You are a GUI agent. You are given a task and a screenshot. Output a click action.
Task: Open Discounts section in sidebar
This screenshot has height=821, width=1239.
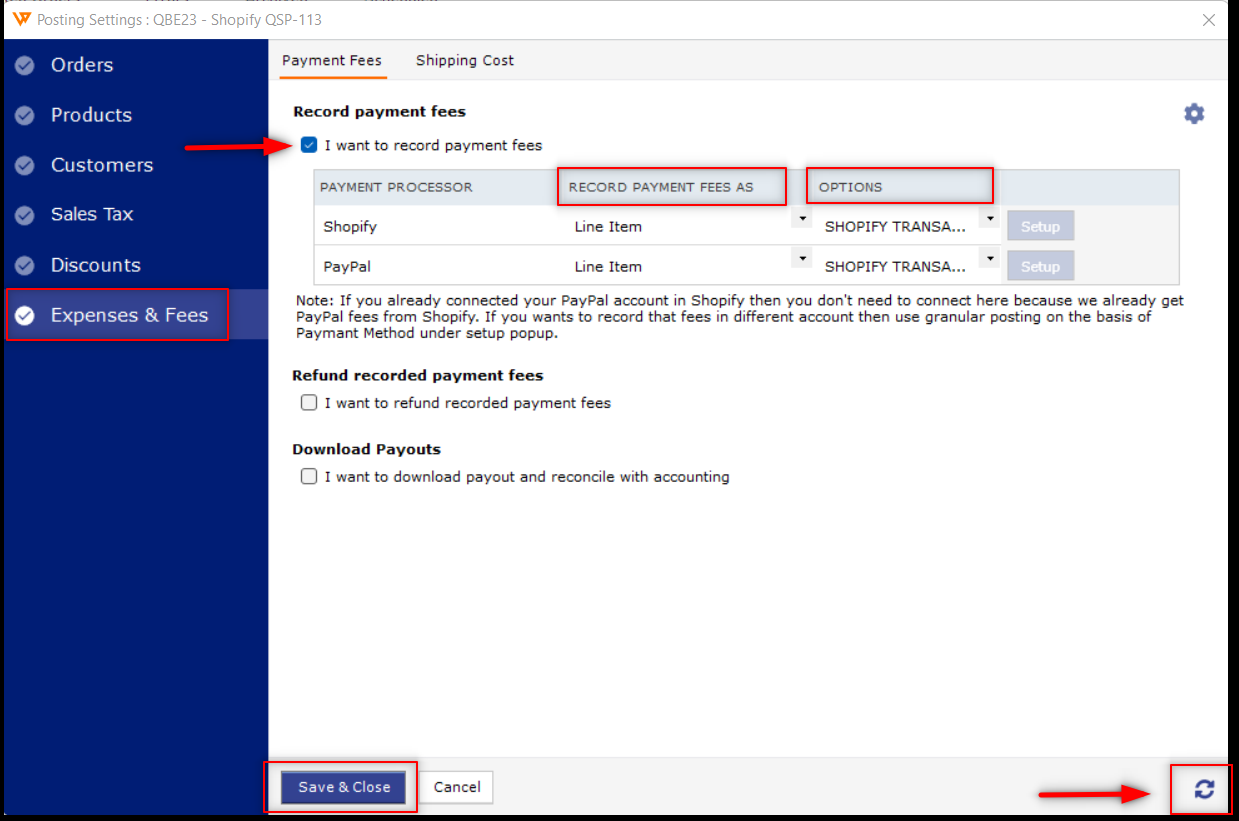tap(136, 265)
